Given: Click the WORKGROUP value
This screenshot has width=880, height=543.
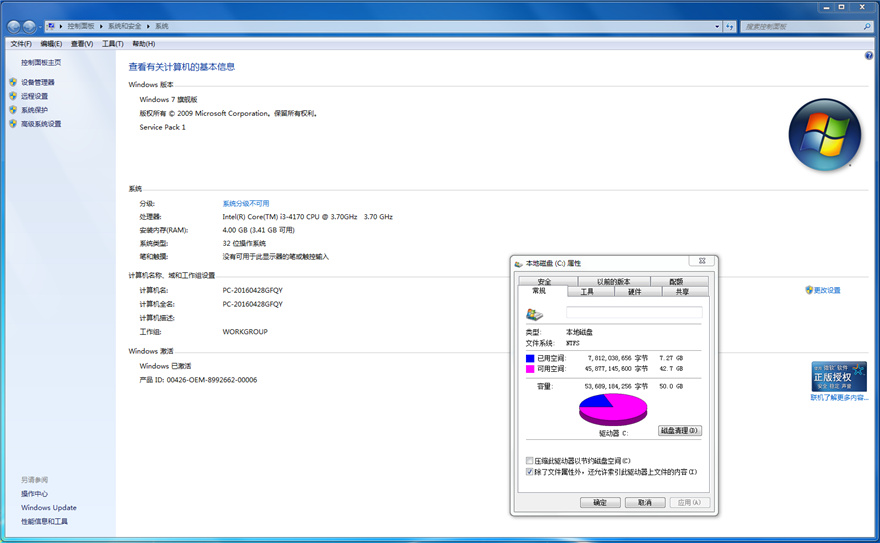Looking at the screenshot, I should [245, 332].
